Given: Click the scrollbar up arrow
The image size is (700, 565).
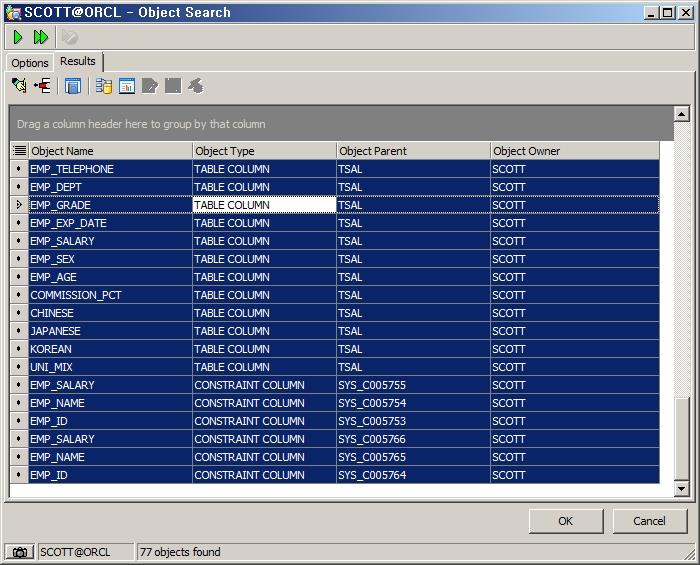Looking at the screenshot, I should (x=682, y=113).
